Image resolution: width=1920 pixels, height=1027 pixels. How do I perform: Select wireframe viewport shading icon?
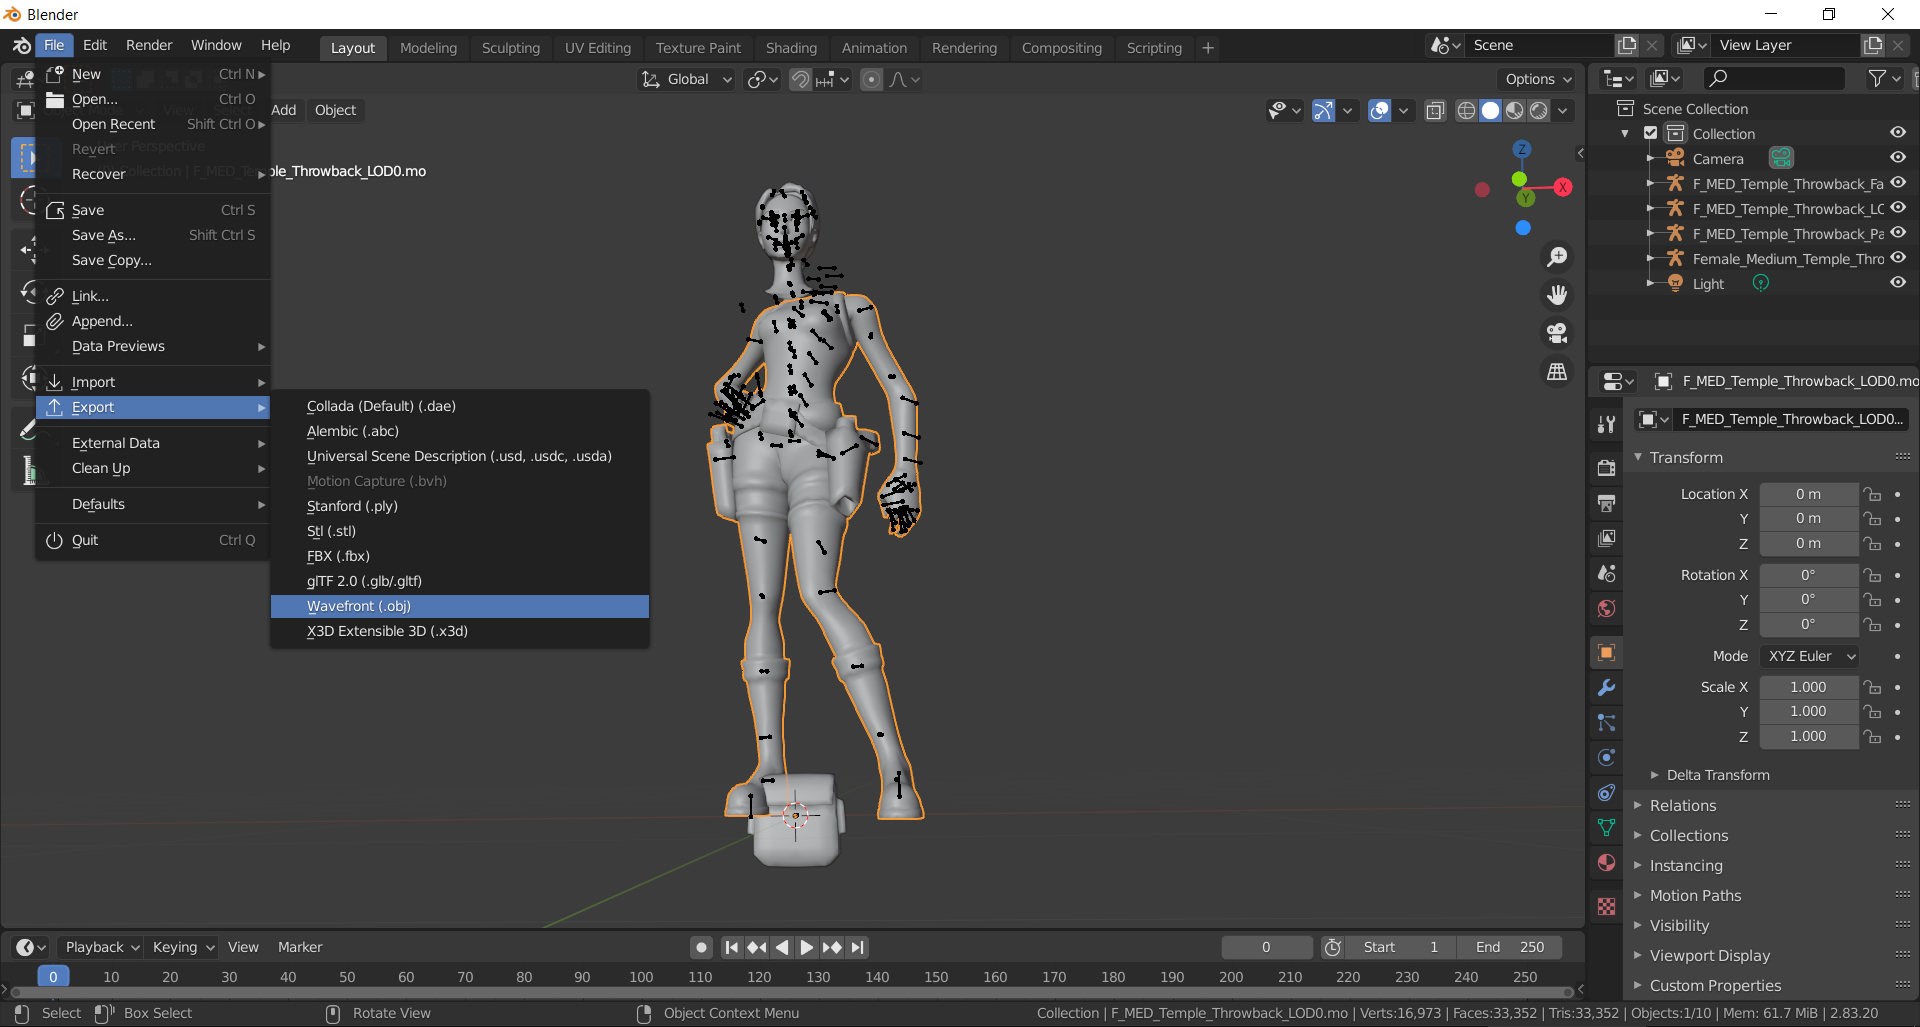pos(1466,111)
